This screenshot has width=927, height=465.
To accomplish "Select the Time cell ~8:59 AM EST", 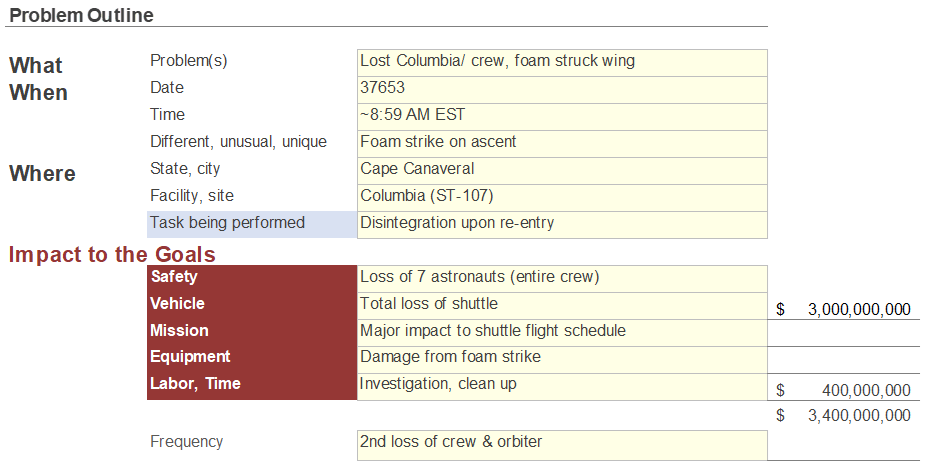I will 562,117.
